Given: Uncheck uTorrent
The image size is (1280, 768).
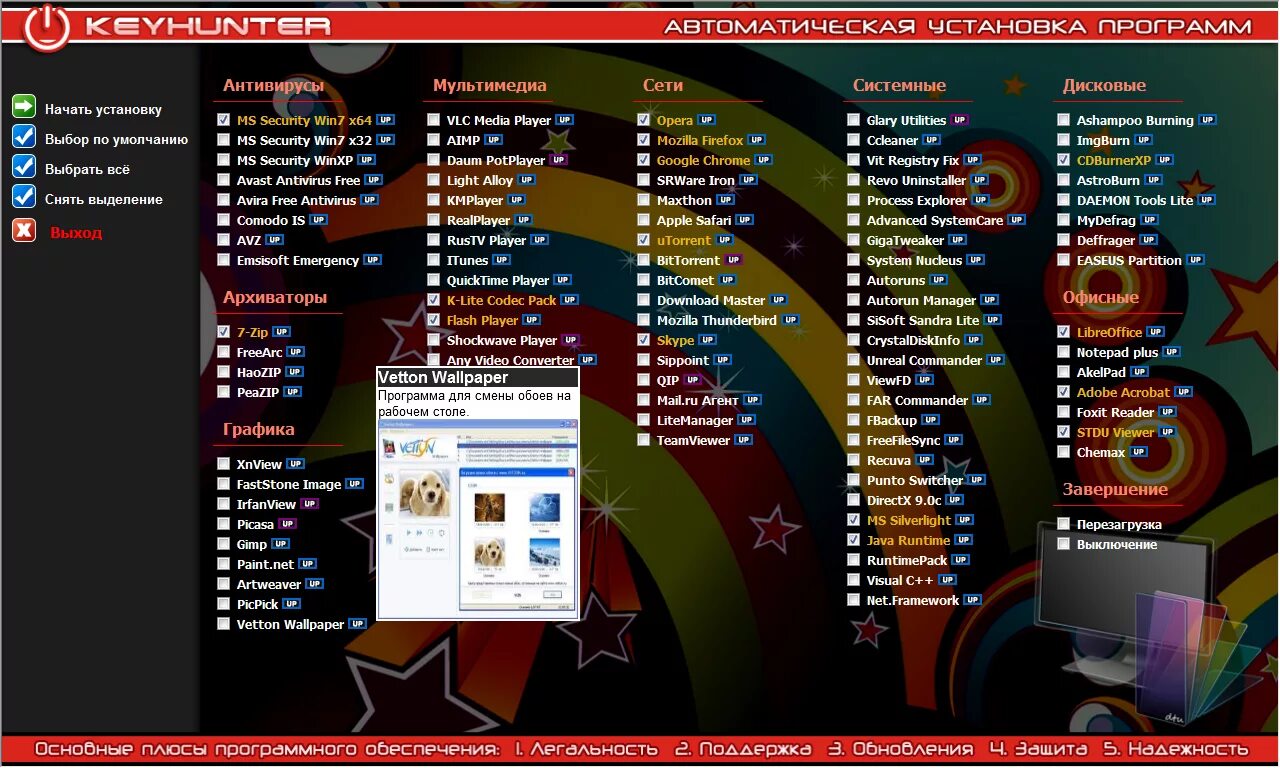Looking at the screenshot, I should (643, 240).
